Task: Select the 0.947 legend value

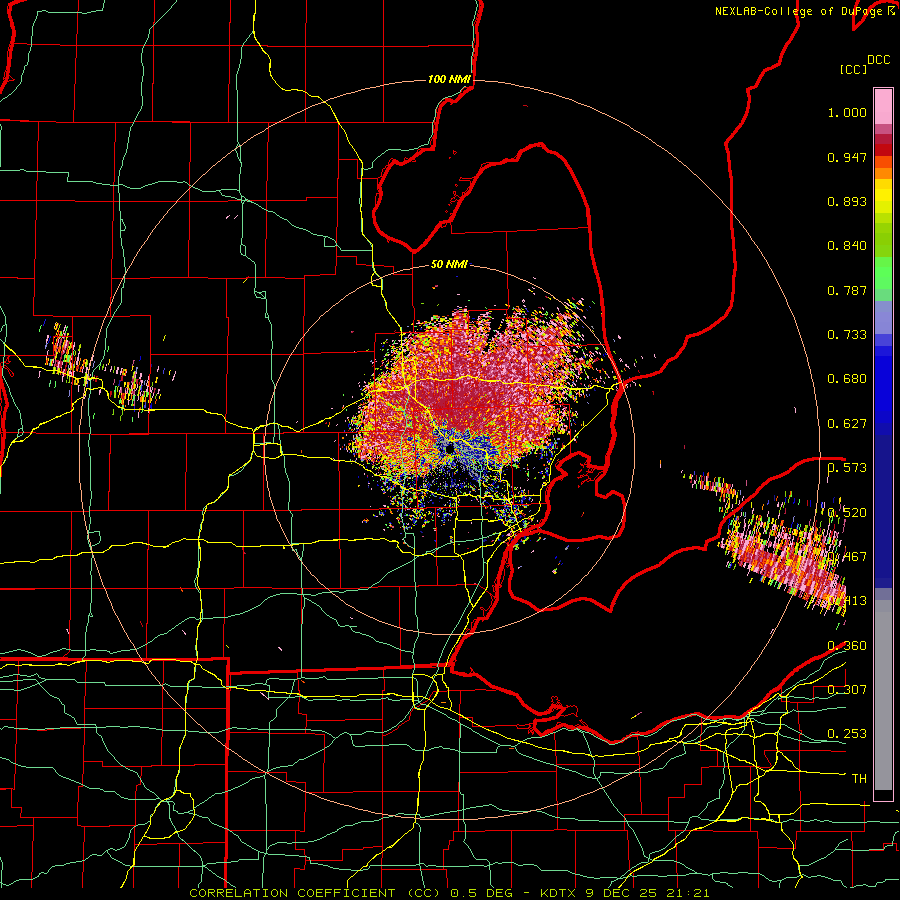Action: click(847, 157)
